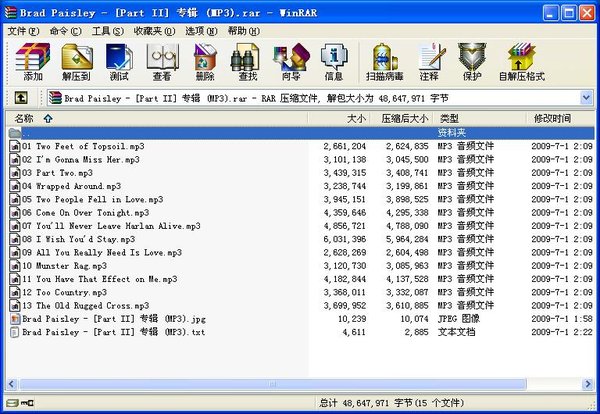600x414 pixels.
Task: Open the 文件(F) menu
Action: tap(23, 31)
